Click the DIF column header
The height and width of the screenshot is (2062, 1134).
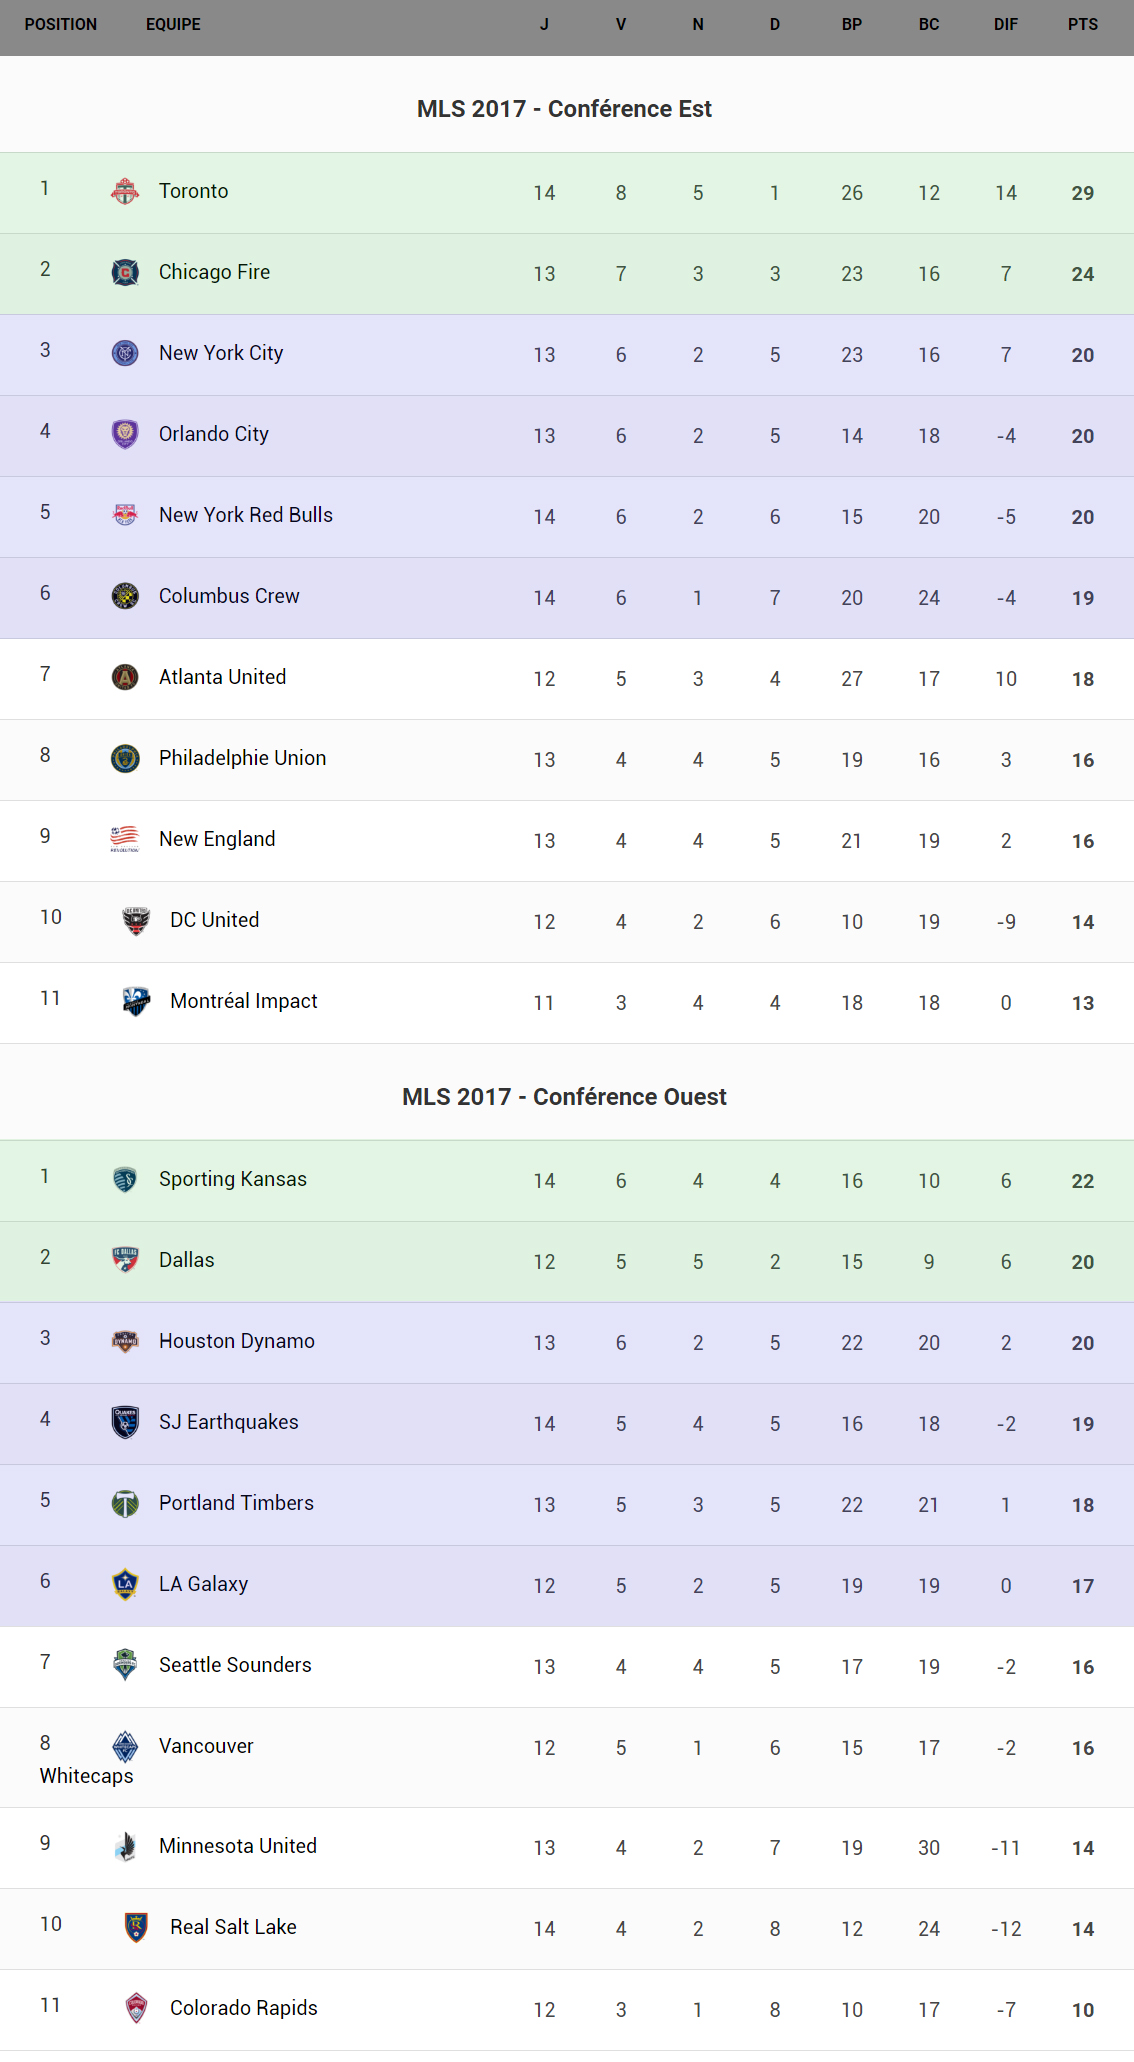pyautogui.click(x=1005, y=24)
